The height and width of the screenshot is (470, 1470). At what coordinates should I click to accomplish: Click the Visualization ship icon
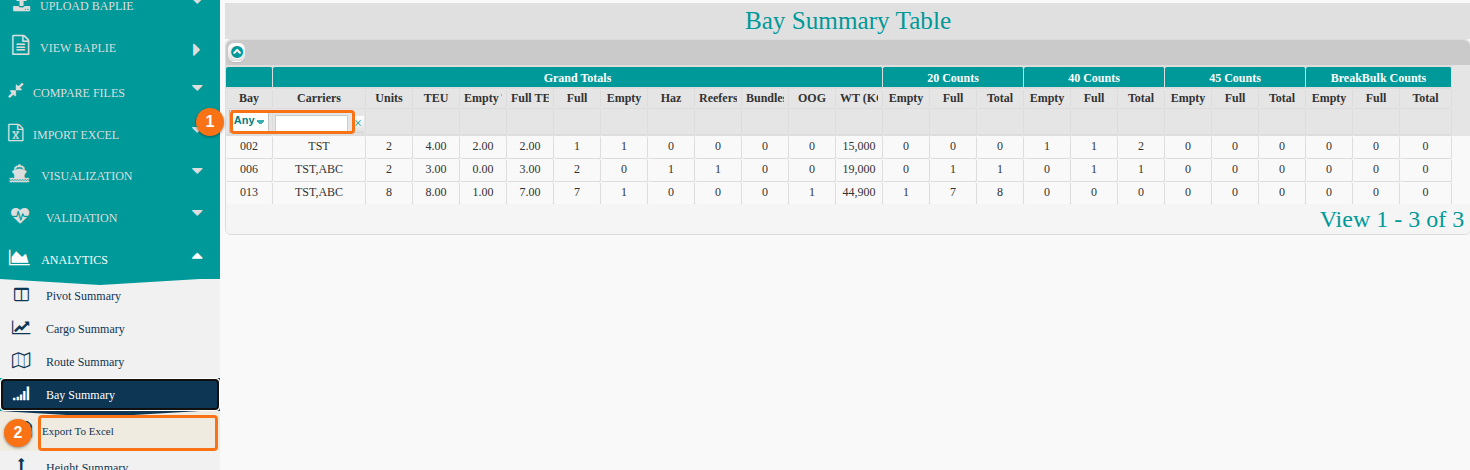tap(19, 174)
